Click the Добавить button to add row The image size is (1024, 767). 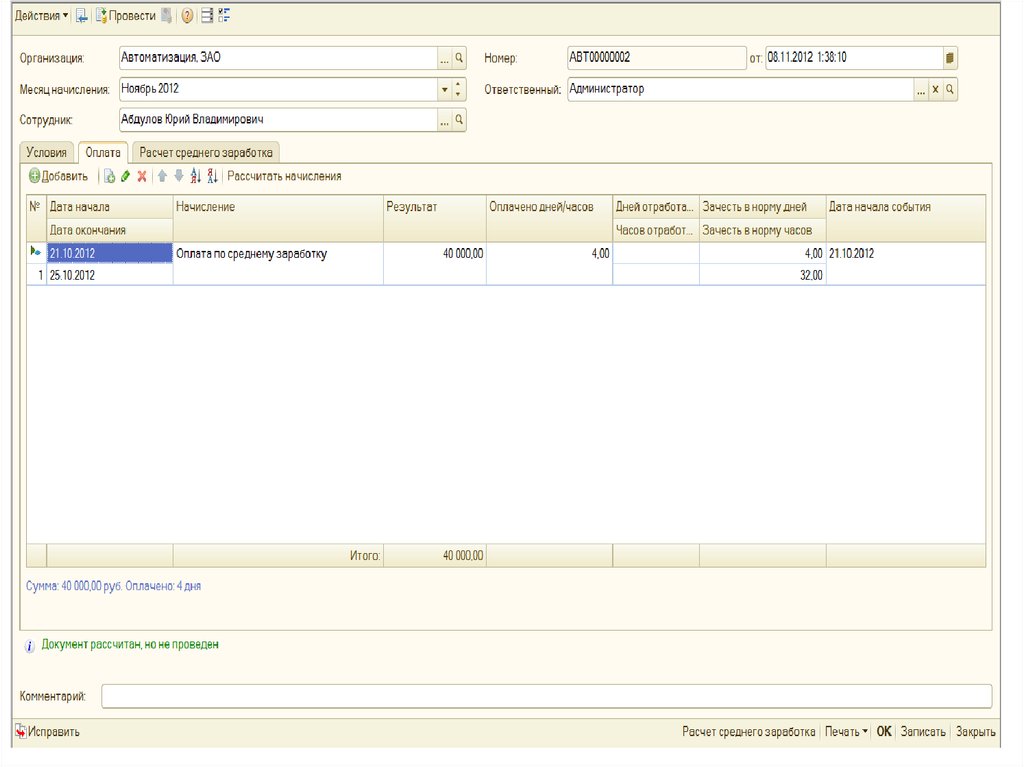point(58,177)
